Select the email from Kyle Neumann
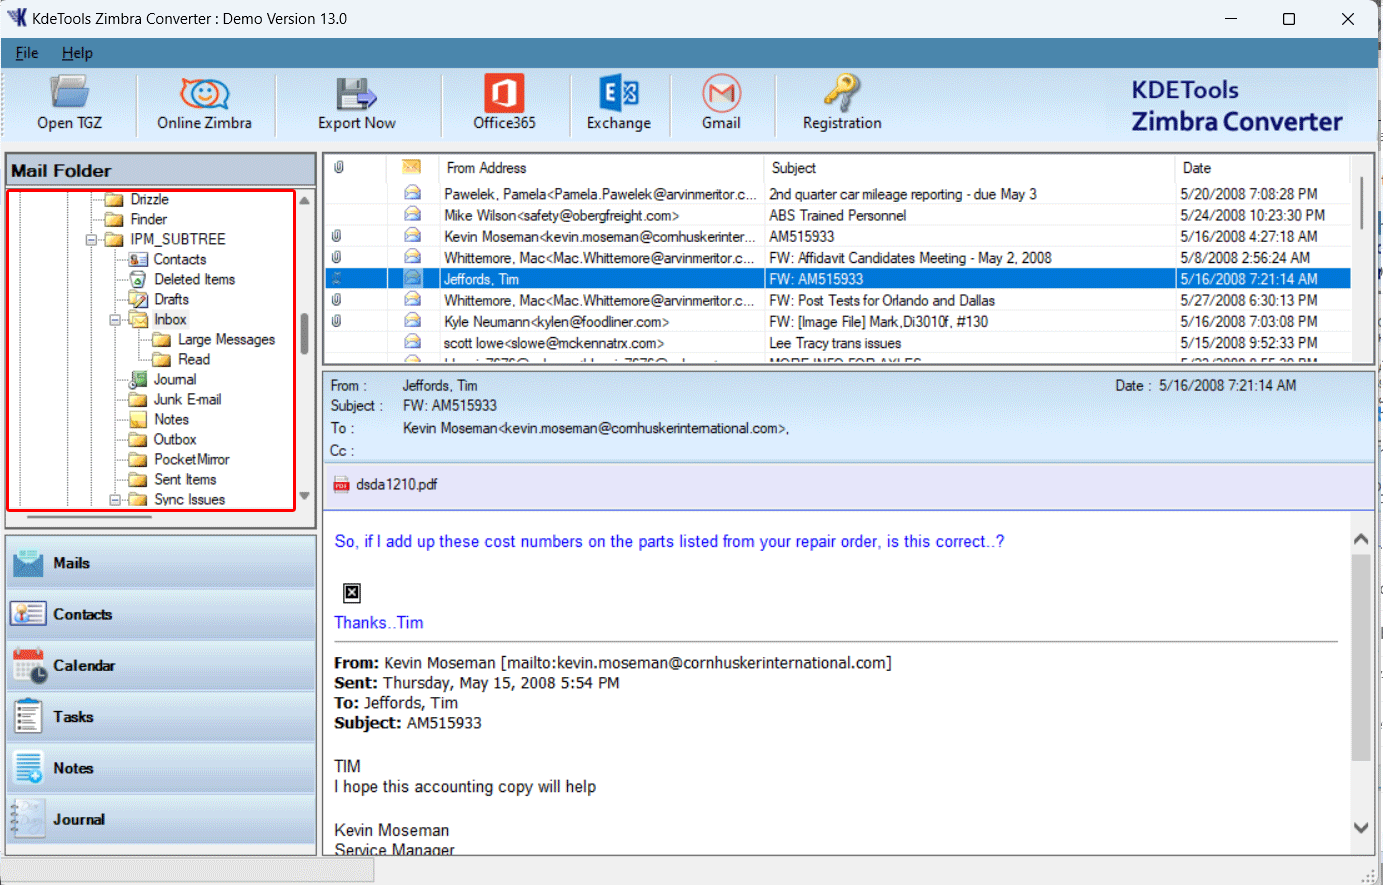The width and height of the screenshot is (1383, 885). pyautogui.click(x=556, y=322)
